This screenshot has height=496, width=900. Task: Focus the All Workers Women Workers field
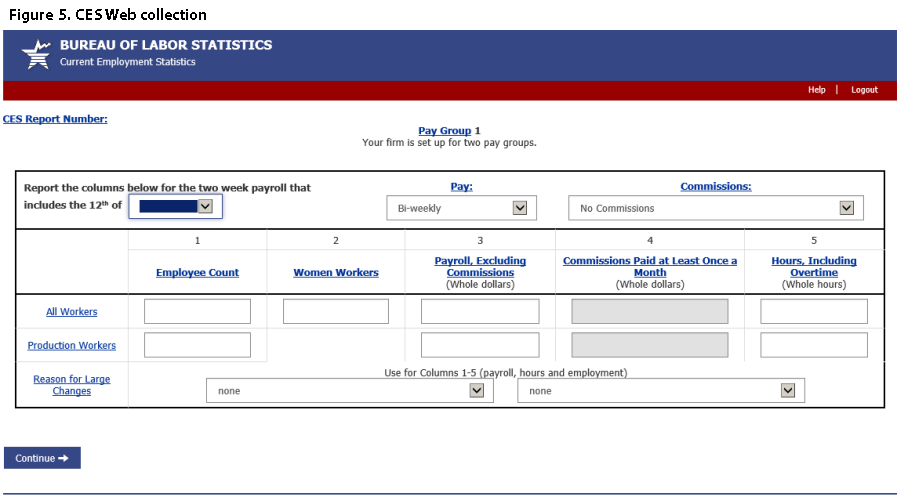coord(336,311)
